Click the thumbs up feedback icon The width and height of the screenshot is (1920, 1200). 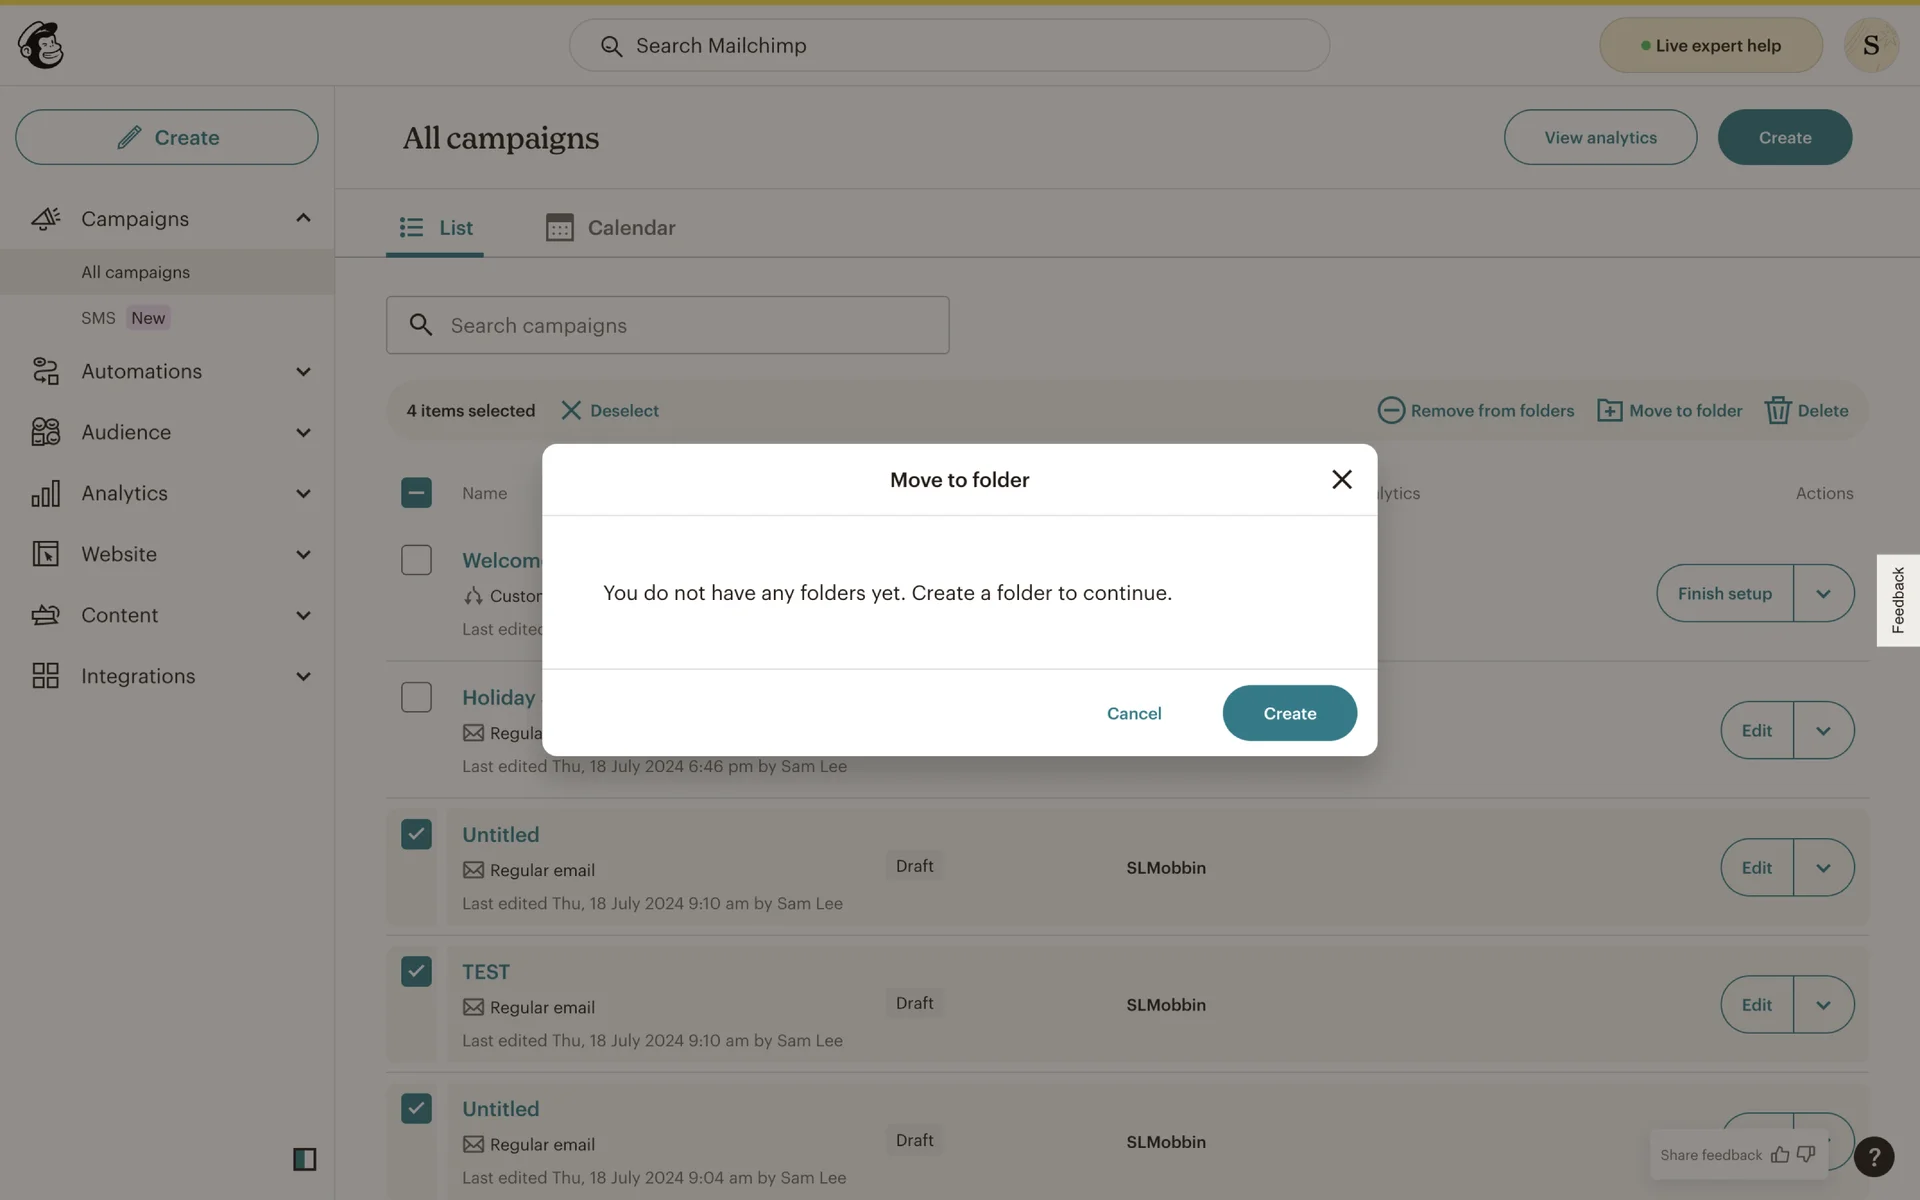(1780, 1155)
